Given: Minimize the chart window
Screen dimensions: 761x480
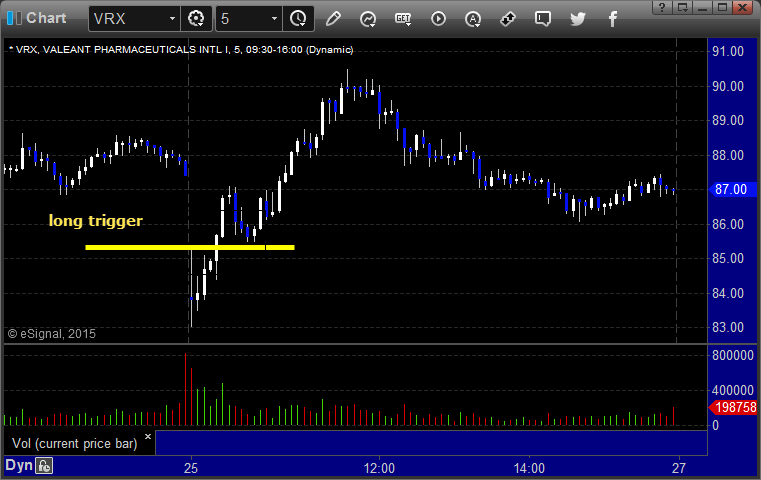Looking at the screenshot, I should [x=702, y=7].
